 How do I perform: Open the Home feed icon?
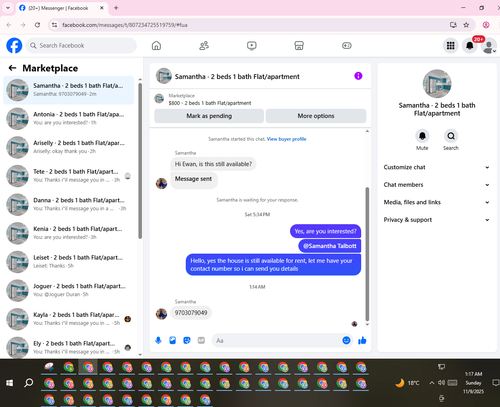[x=156, y=46]
